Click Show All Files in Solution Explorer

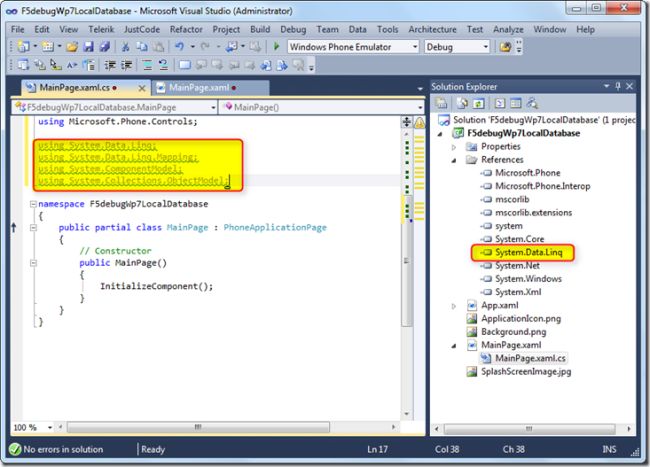pos(462,103)
